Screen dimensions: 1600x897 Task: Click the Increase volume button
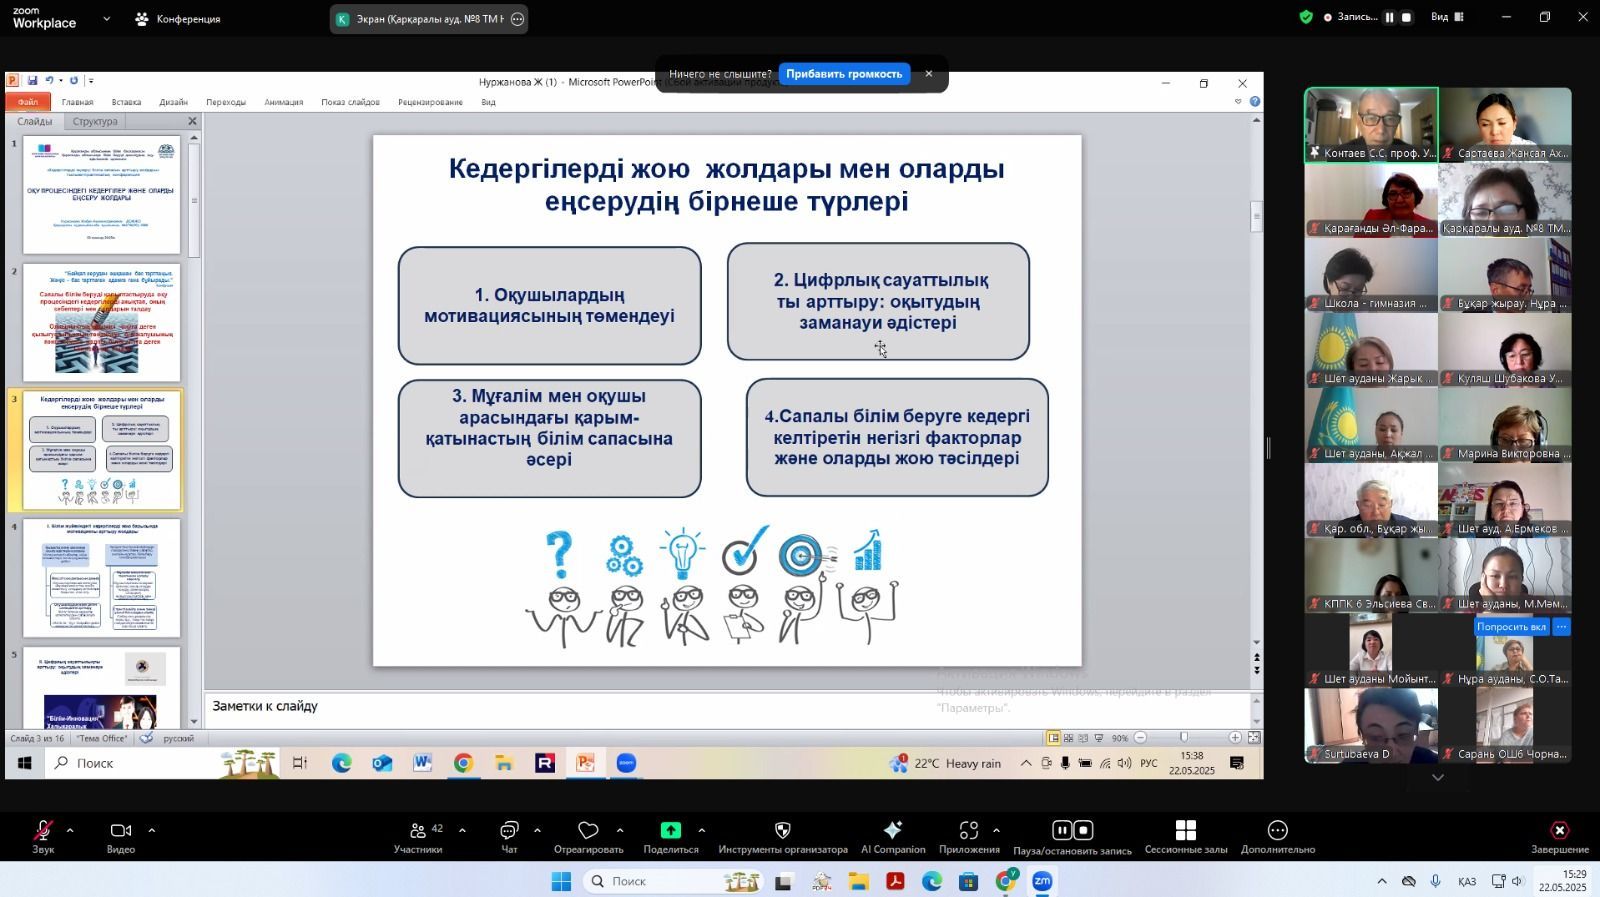pos(843,74)
